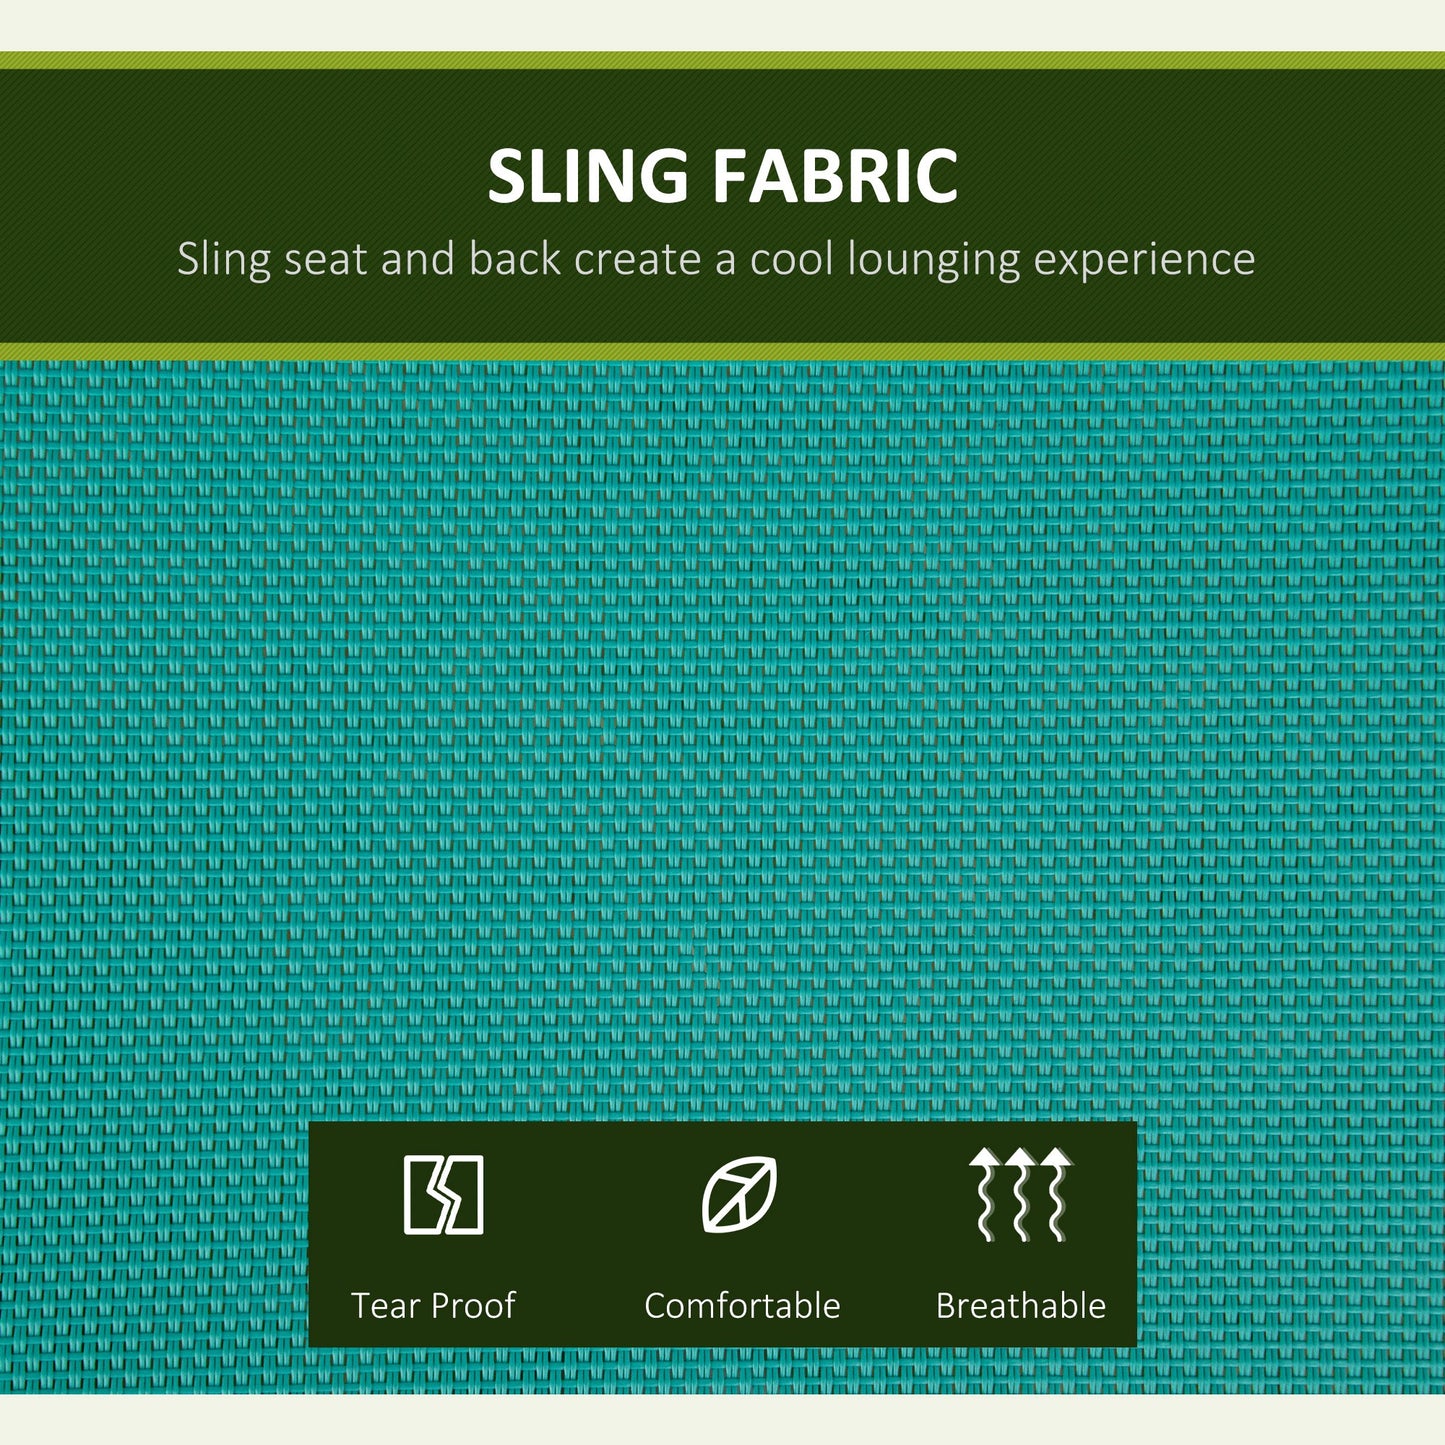The height and width of the screenshot is (1445, 1445).
Task: Click the word "FABRIC" in the heading
Action: [x=835, y=177]
